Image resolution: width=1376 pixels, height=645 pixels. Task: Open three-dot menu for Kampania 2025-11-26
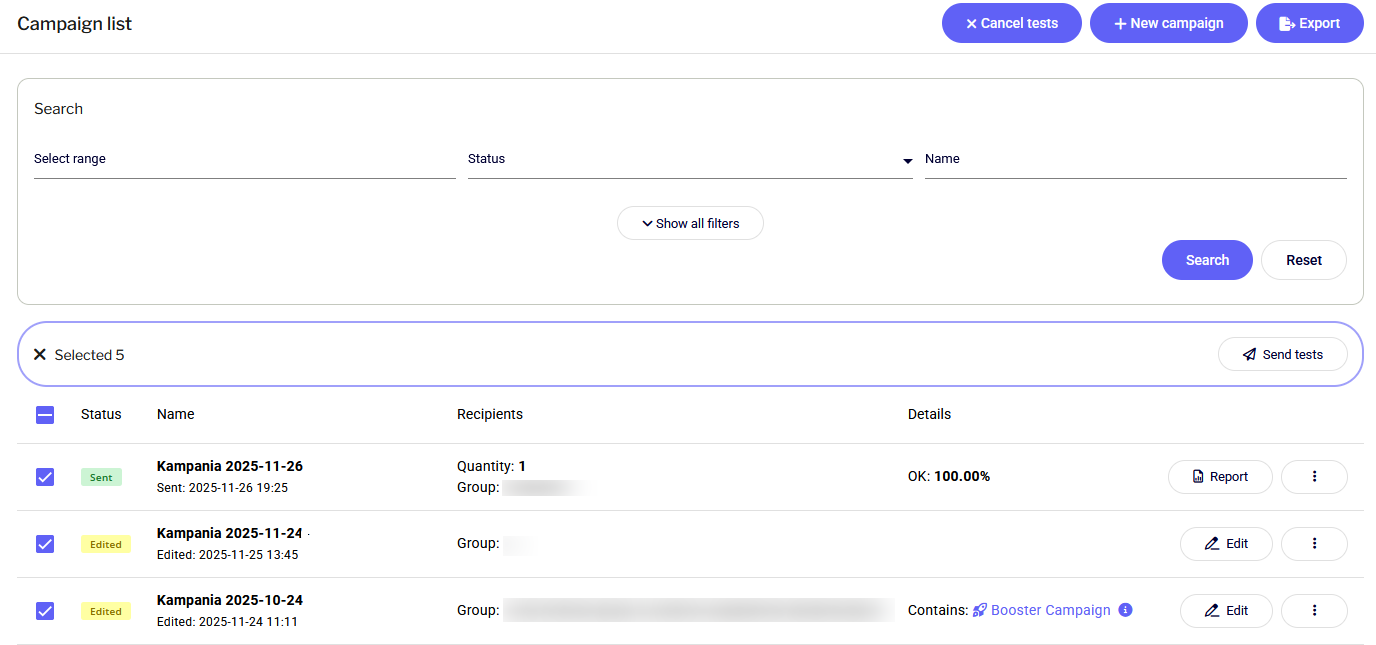pyautogui.click(x=1314, y=477)
